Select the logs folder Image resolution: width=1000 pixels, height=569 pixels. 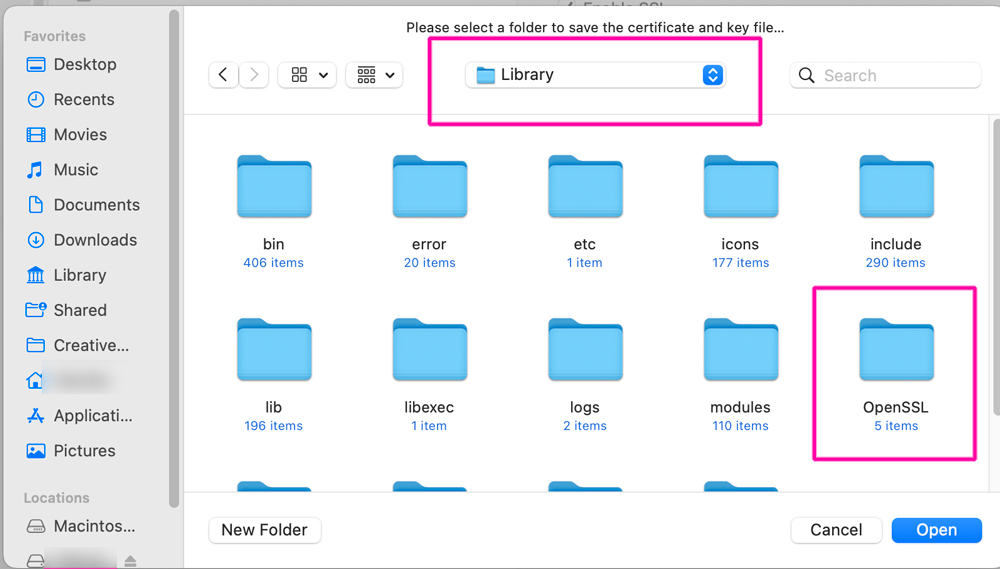(x=585, y=352)
